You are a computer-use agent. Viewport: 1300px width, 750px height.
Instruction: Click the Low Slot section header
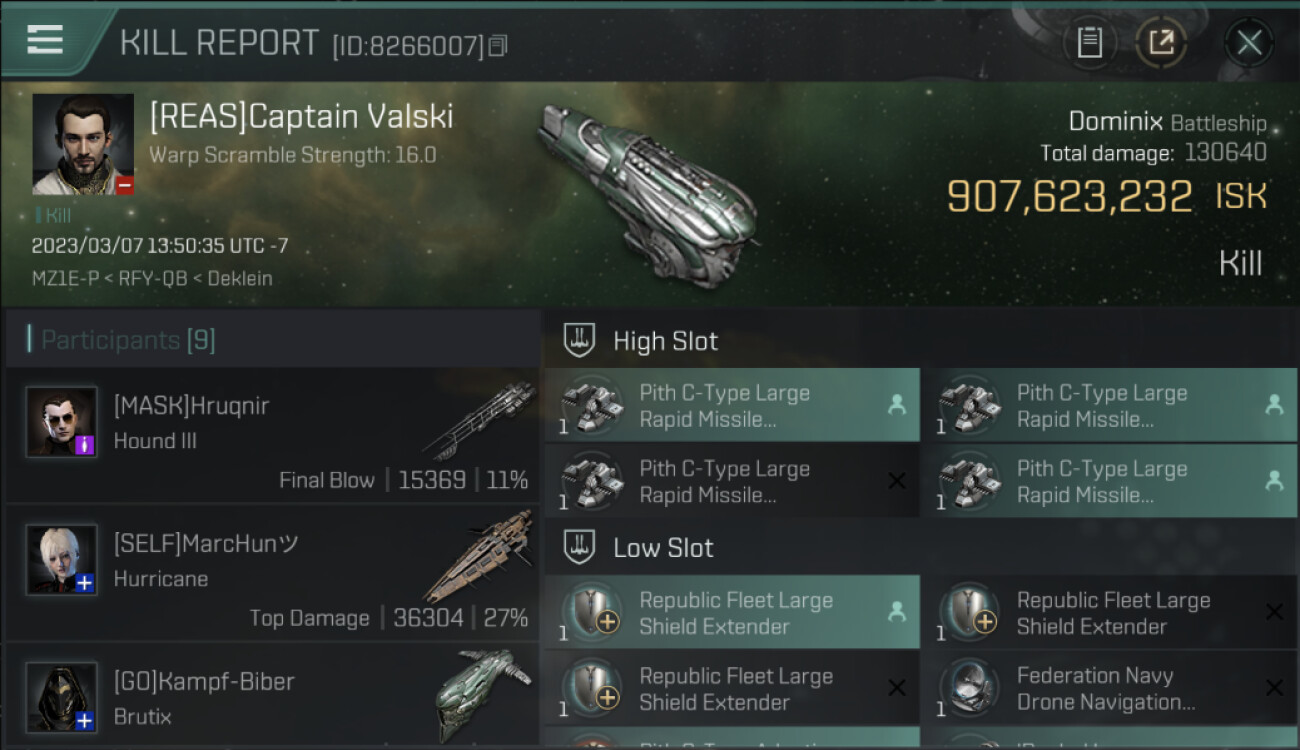pos(663,548)
